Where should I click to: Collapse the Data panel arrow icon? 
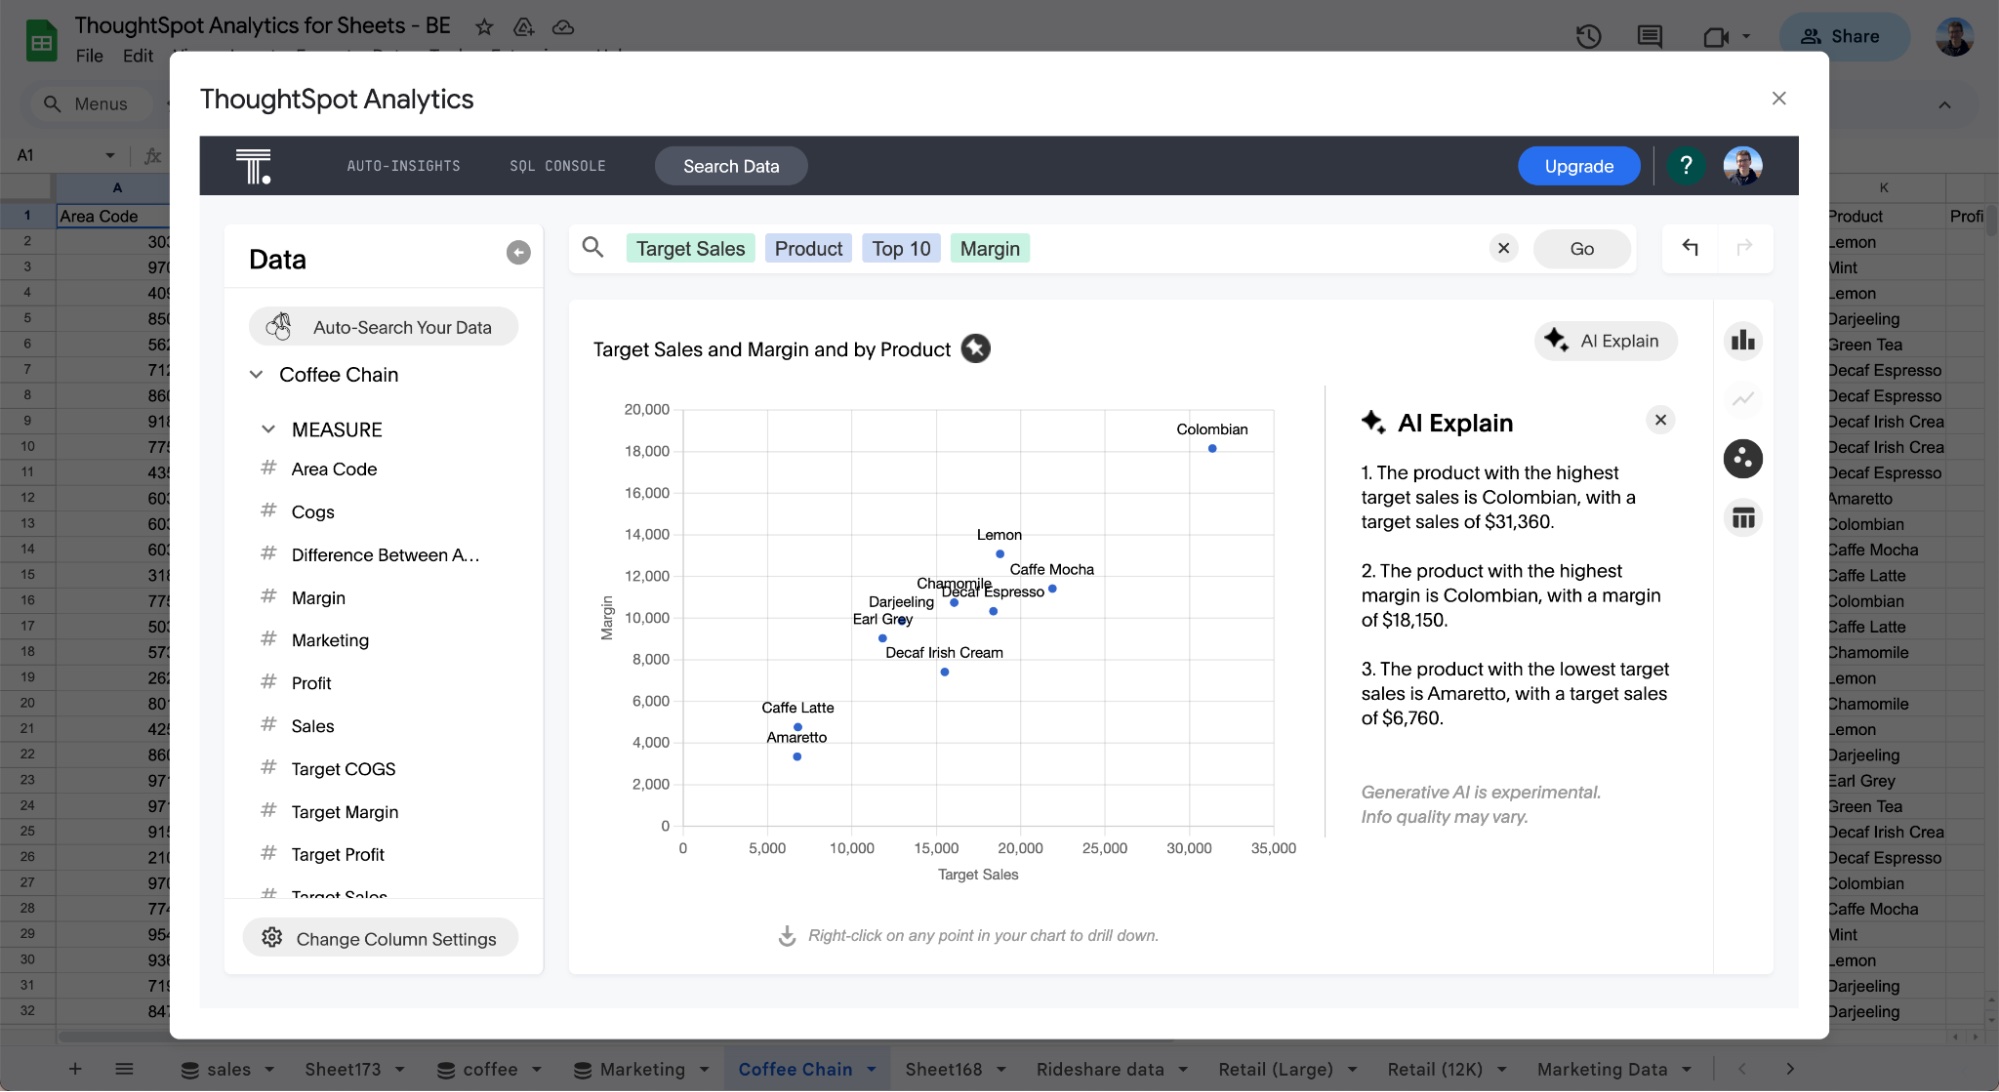pos(518,253)
